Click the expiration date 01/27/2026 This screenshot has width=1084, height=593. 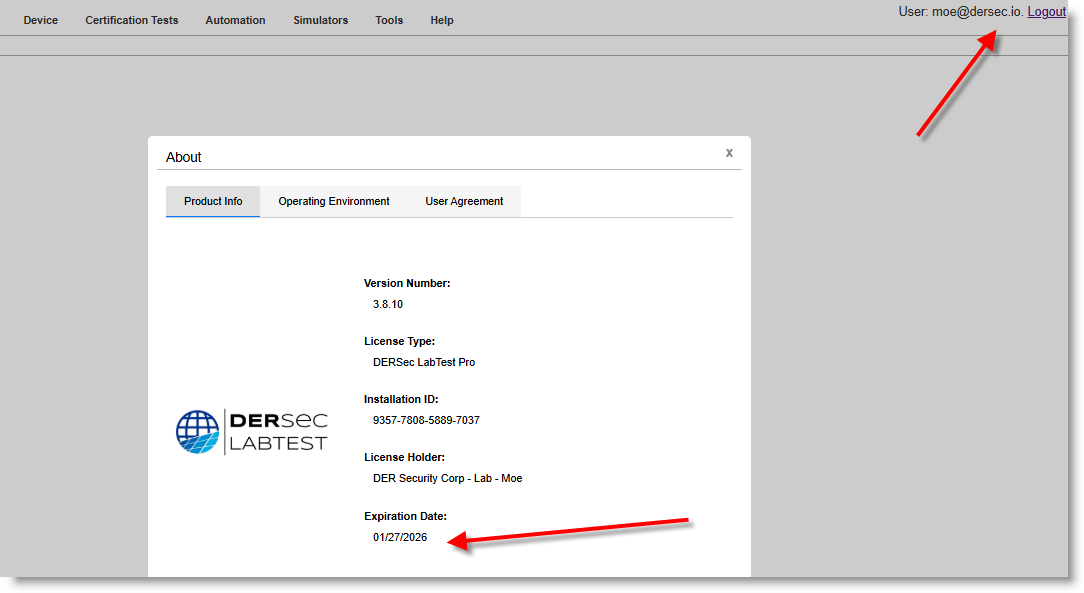point(400,537)
